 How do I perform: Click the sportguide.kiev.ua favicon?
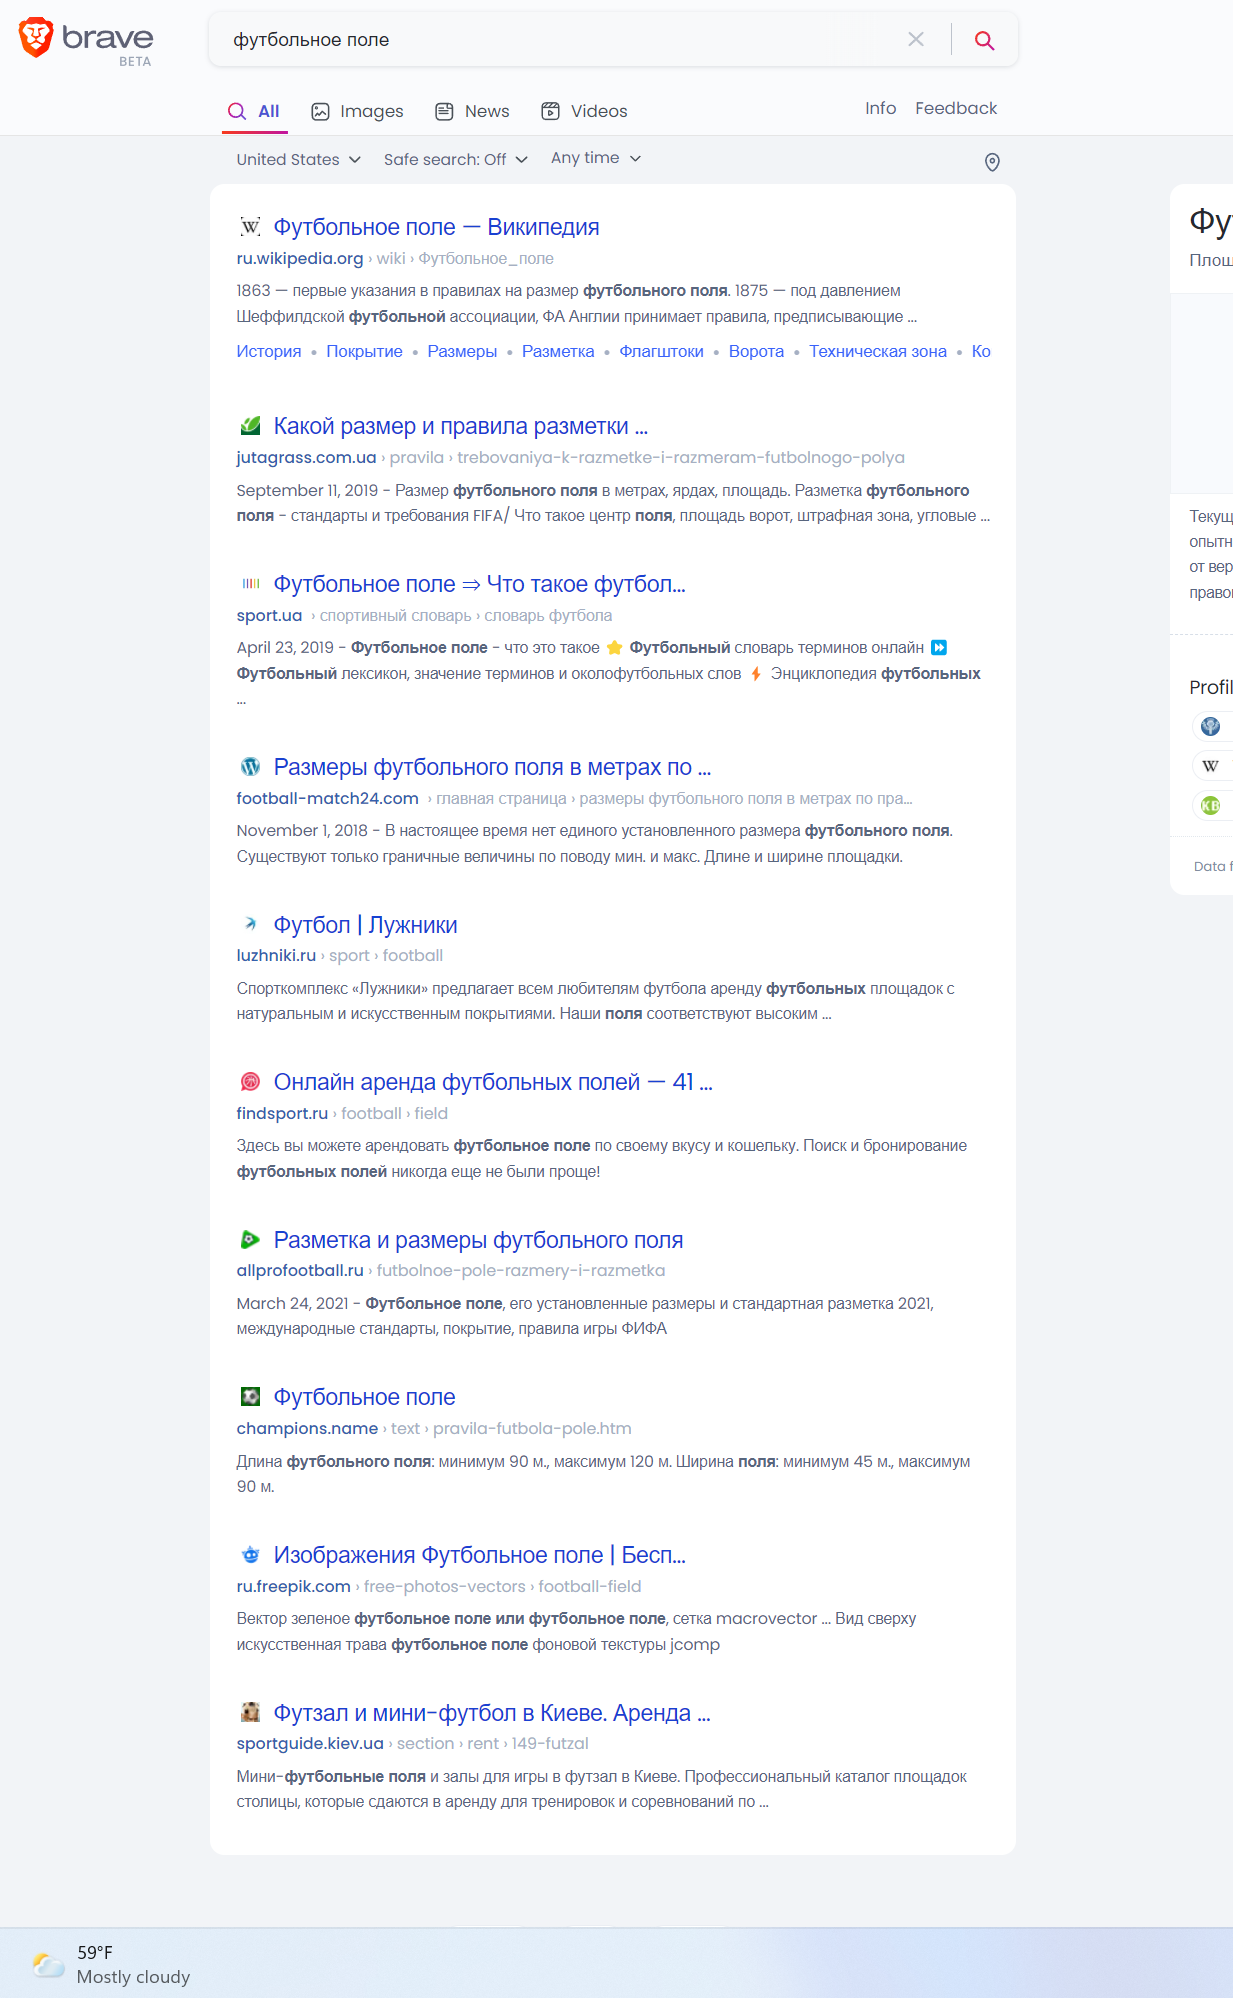(x=250, y=1712)
